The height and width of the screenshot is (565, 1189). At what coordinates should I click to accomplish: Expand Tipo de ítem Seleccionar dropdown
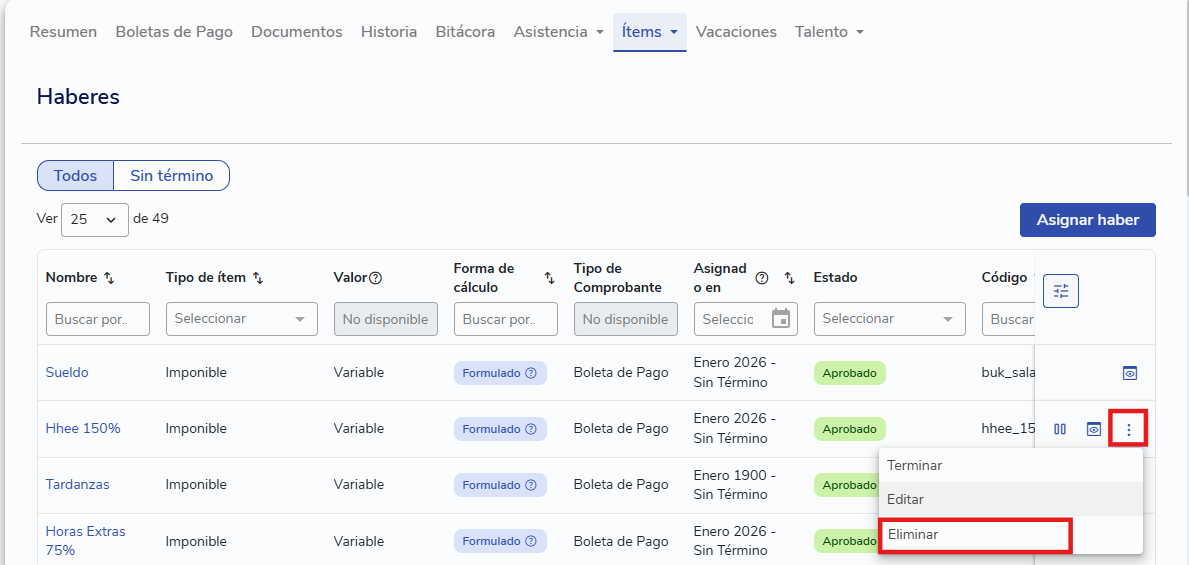(241, 319)
